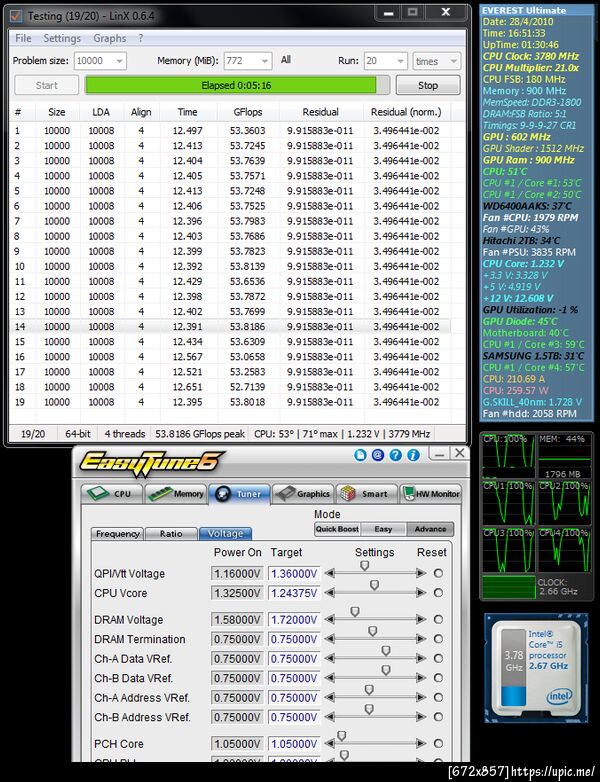Click the Smart tab in EasyTune6
The width and height of the screenshot is (600, 782).
click(367, 494)
